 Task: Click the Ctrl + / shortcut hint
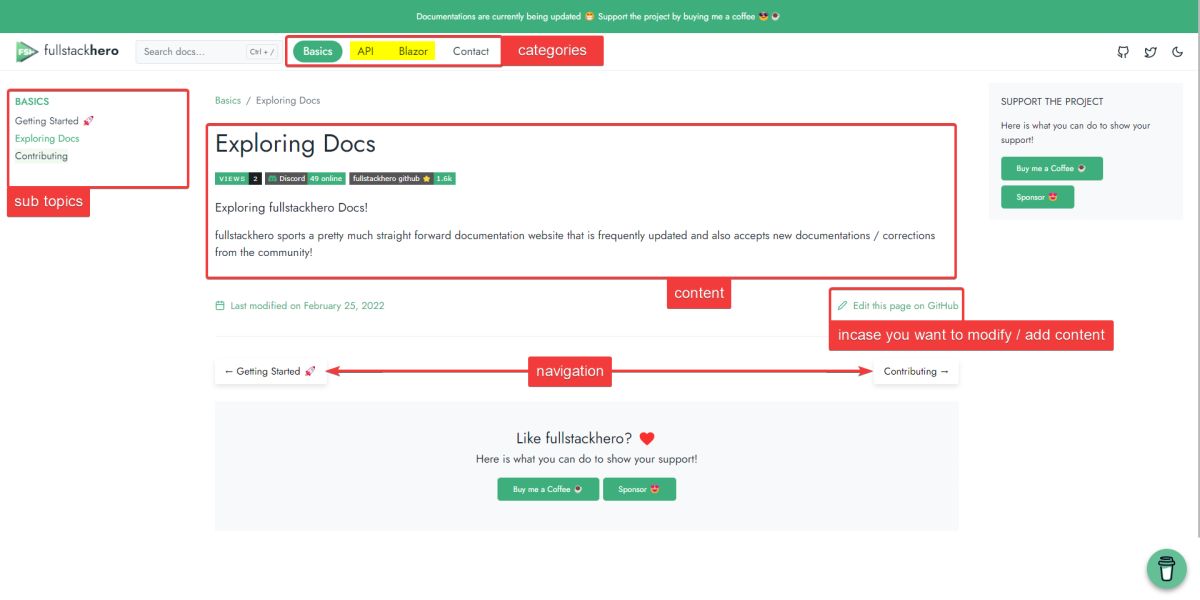261,52
